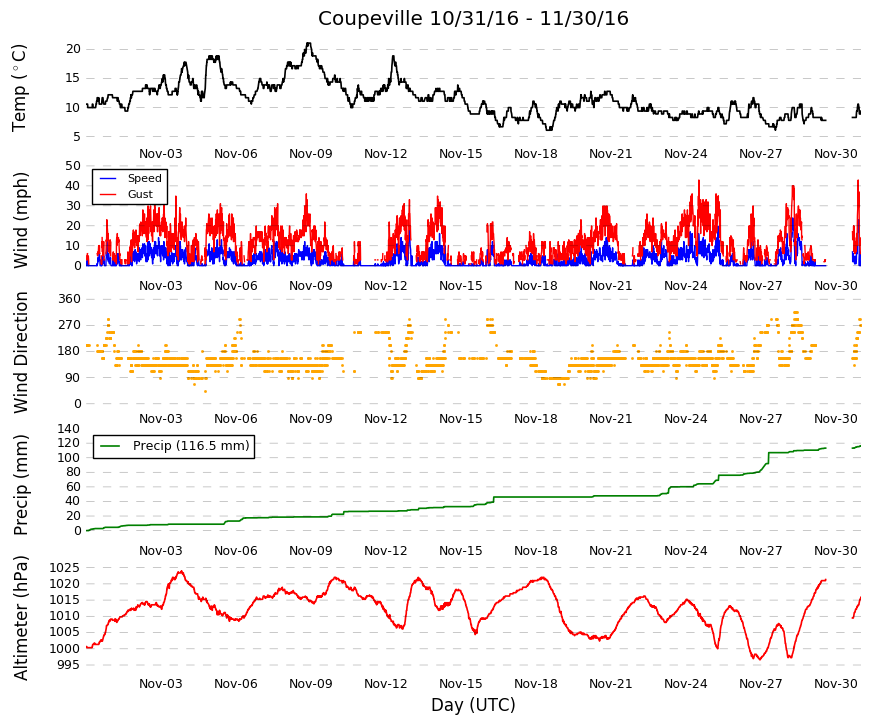Click the Wind Direction axis label

(x=21, y=352)
